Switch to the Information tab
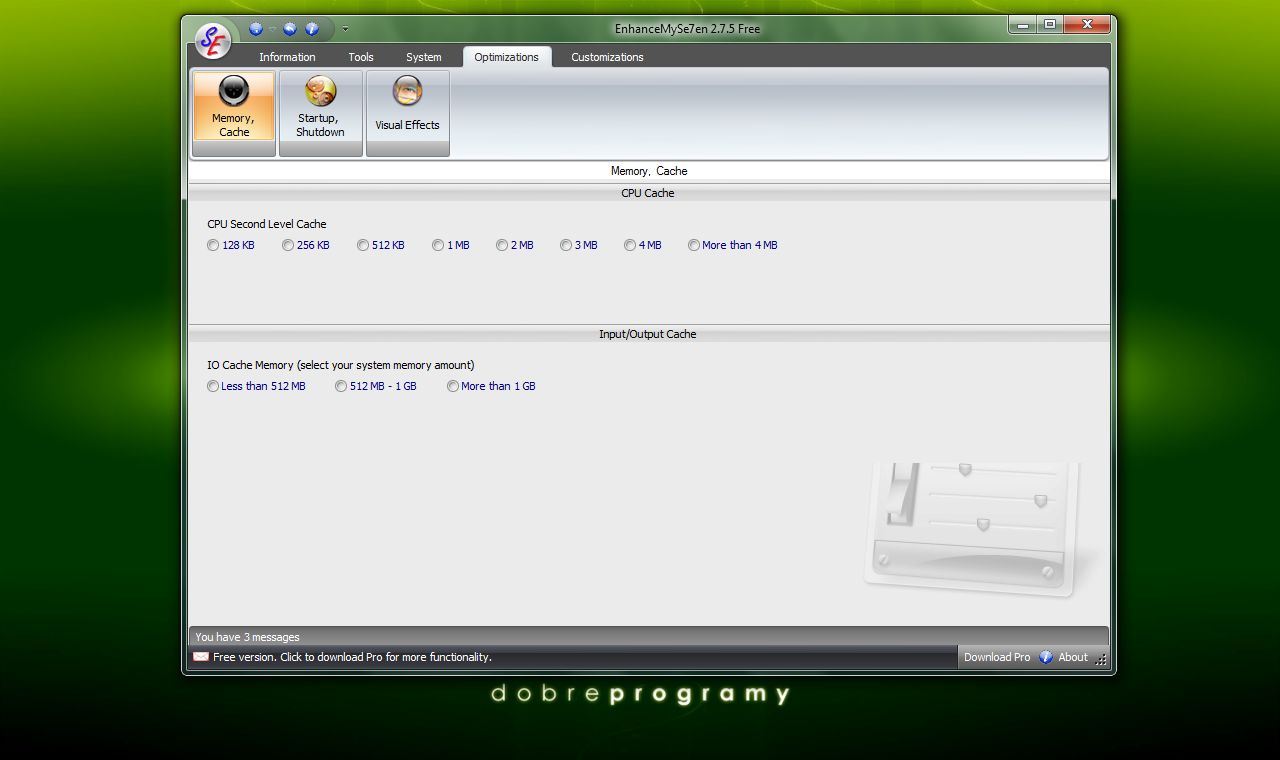 [287, 57]
